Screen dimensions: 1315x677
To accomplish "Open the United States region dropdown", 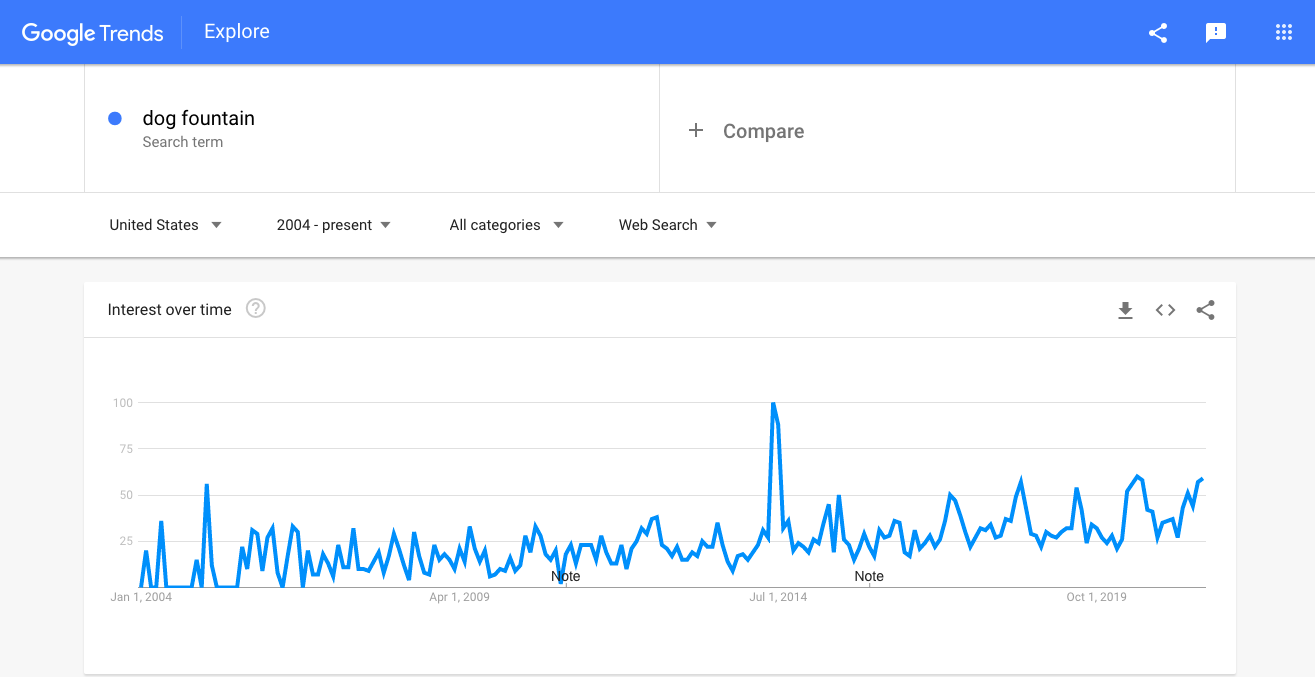I will 165,225.
